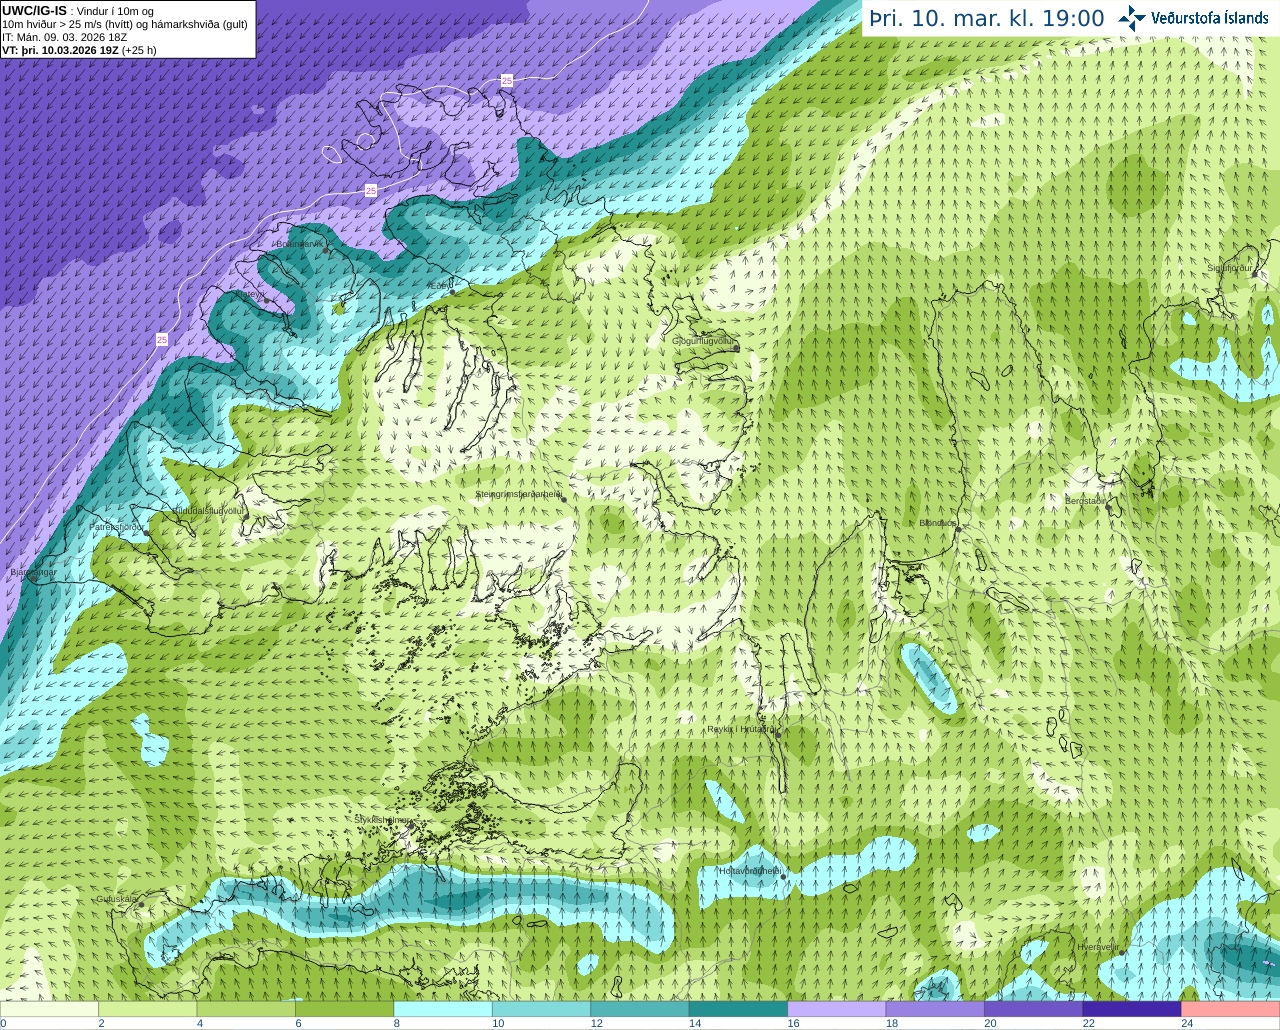
Task: Click the Reykir í Hrútafirði station label
Action: [740, 729]
